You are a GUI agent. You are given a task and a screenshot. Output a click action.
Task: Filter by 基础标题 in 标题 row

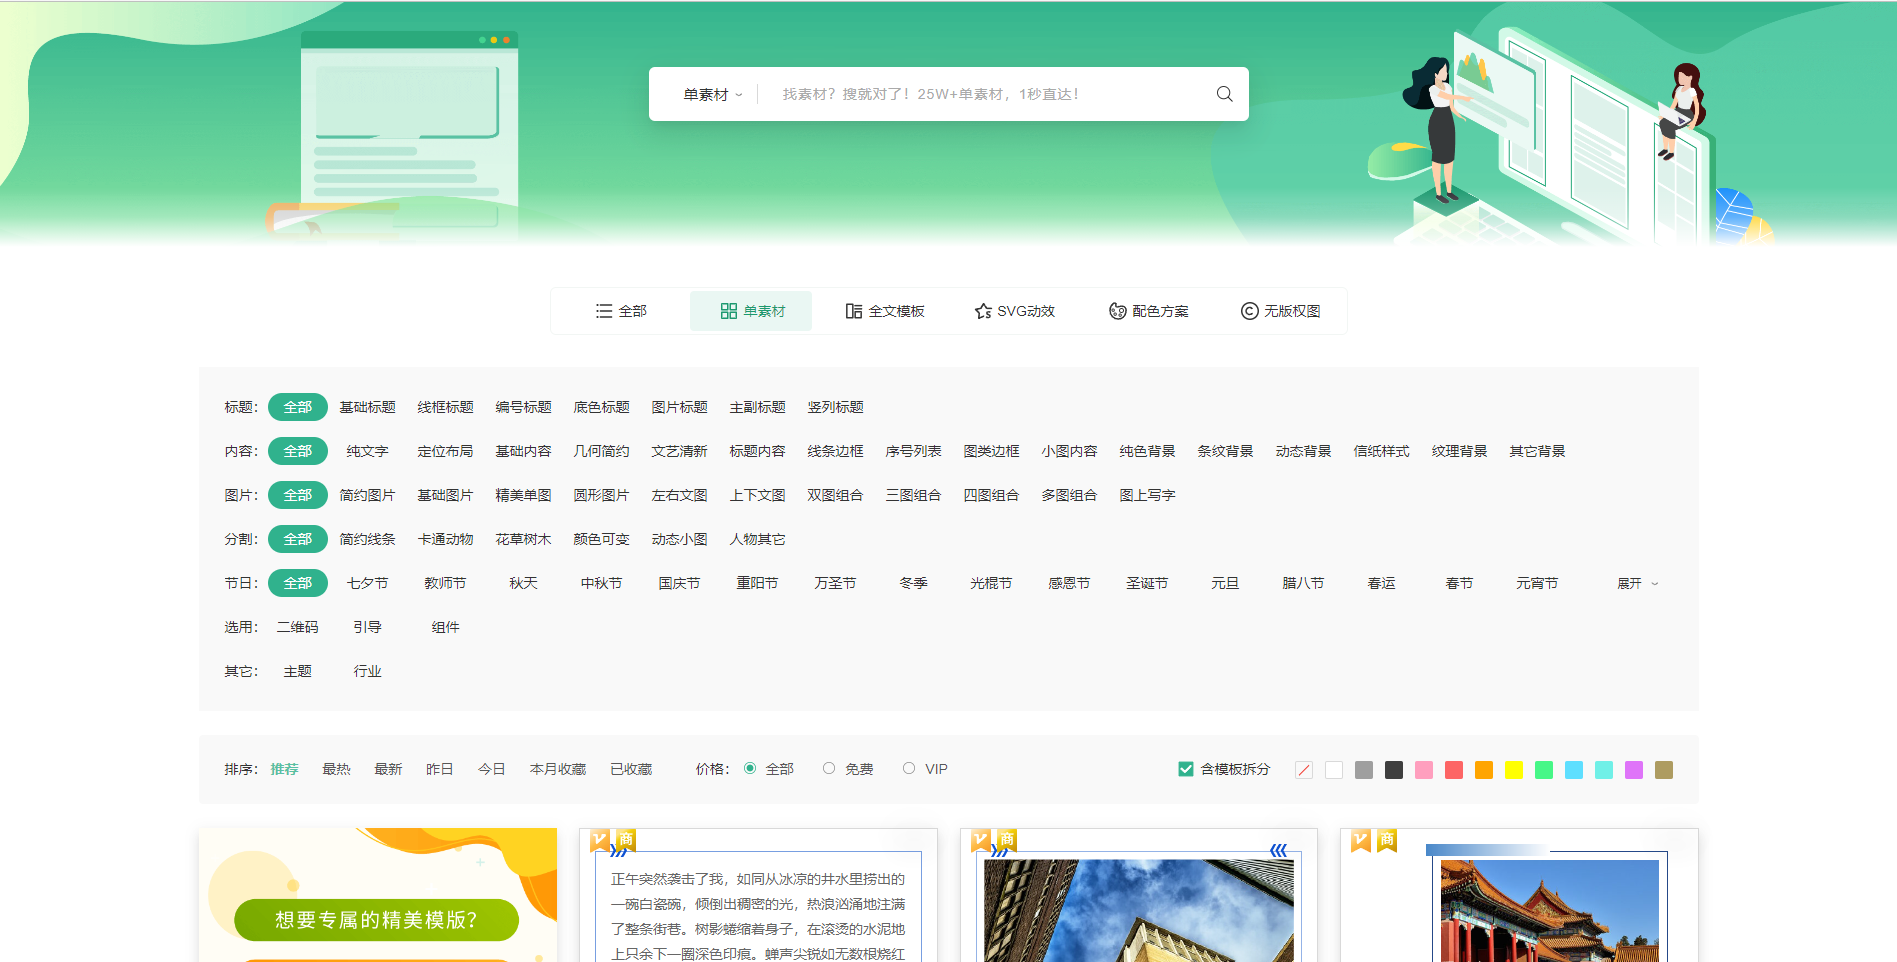pos(367,407)
